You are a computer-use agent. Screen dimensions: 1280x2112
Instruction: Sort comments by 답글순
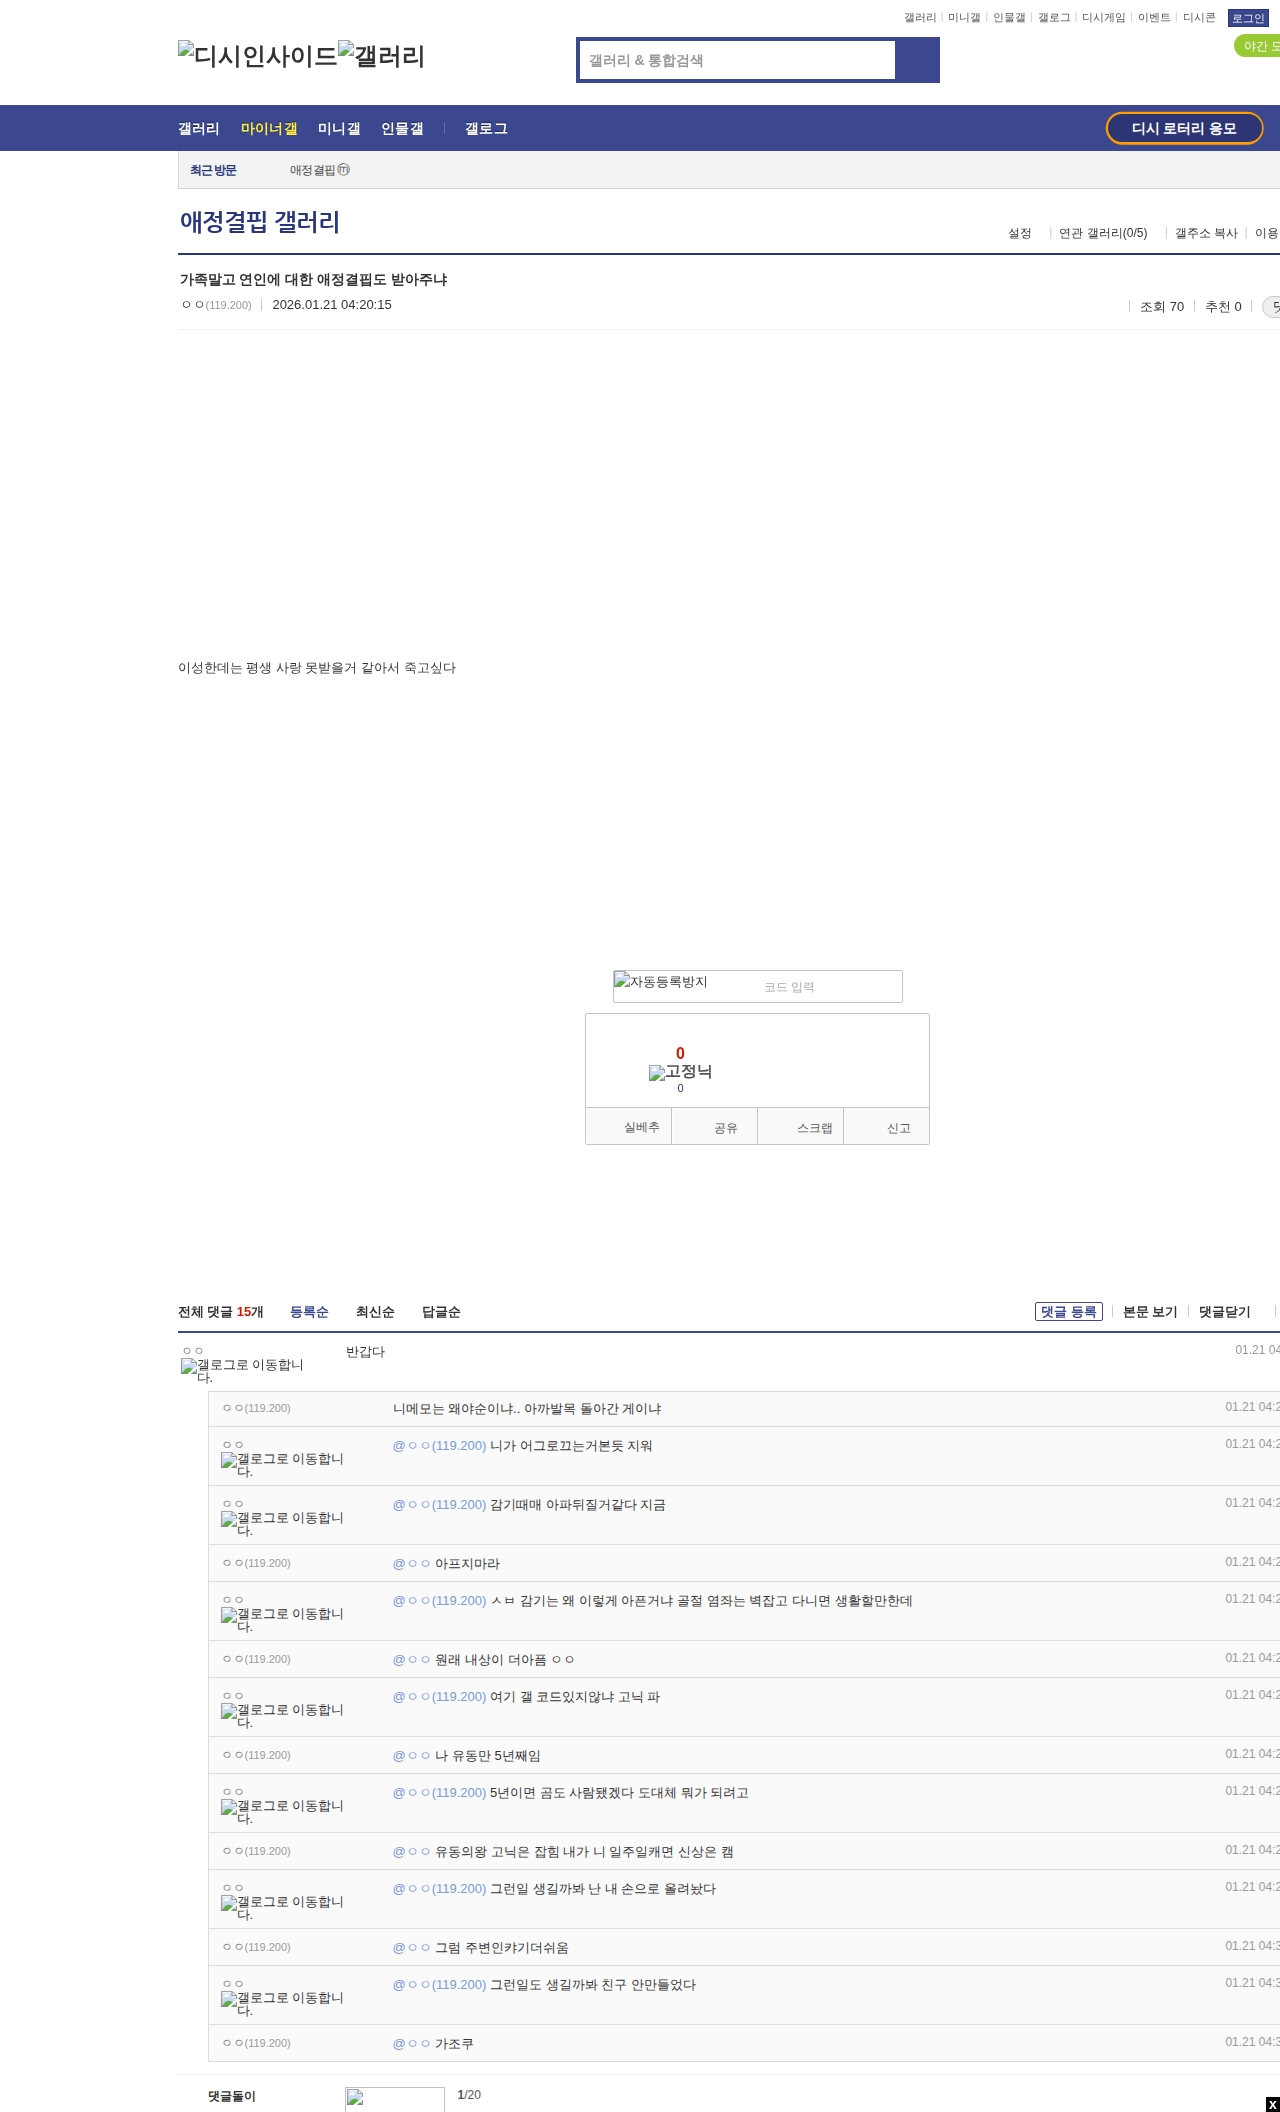click(x=441, y=1312)
